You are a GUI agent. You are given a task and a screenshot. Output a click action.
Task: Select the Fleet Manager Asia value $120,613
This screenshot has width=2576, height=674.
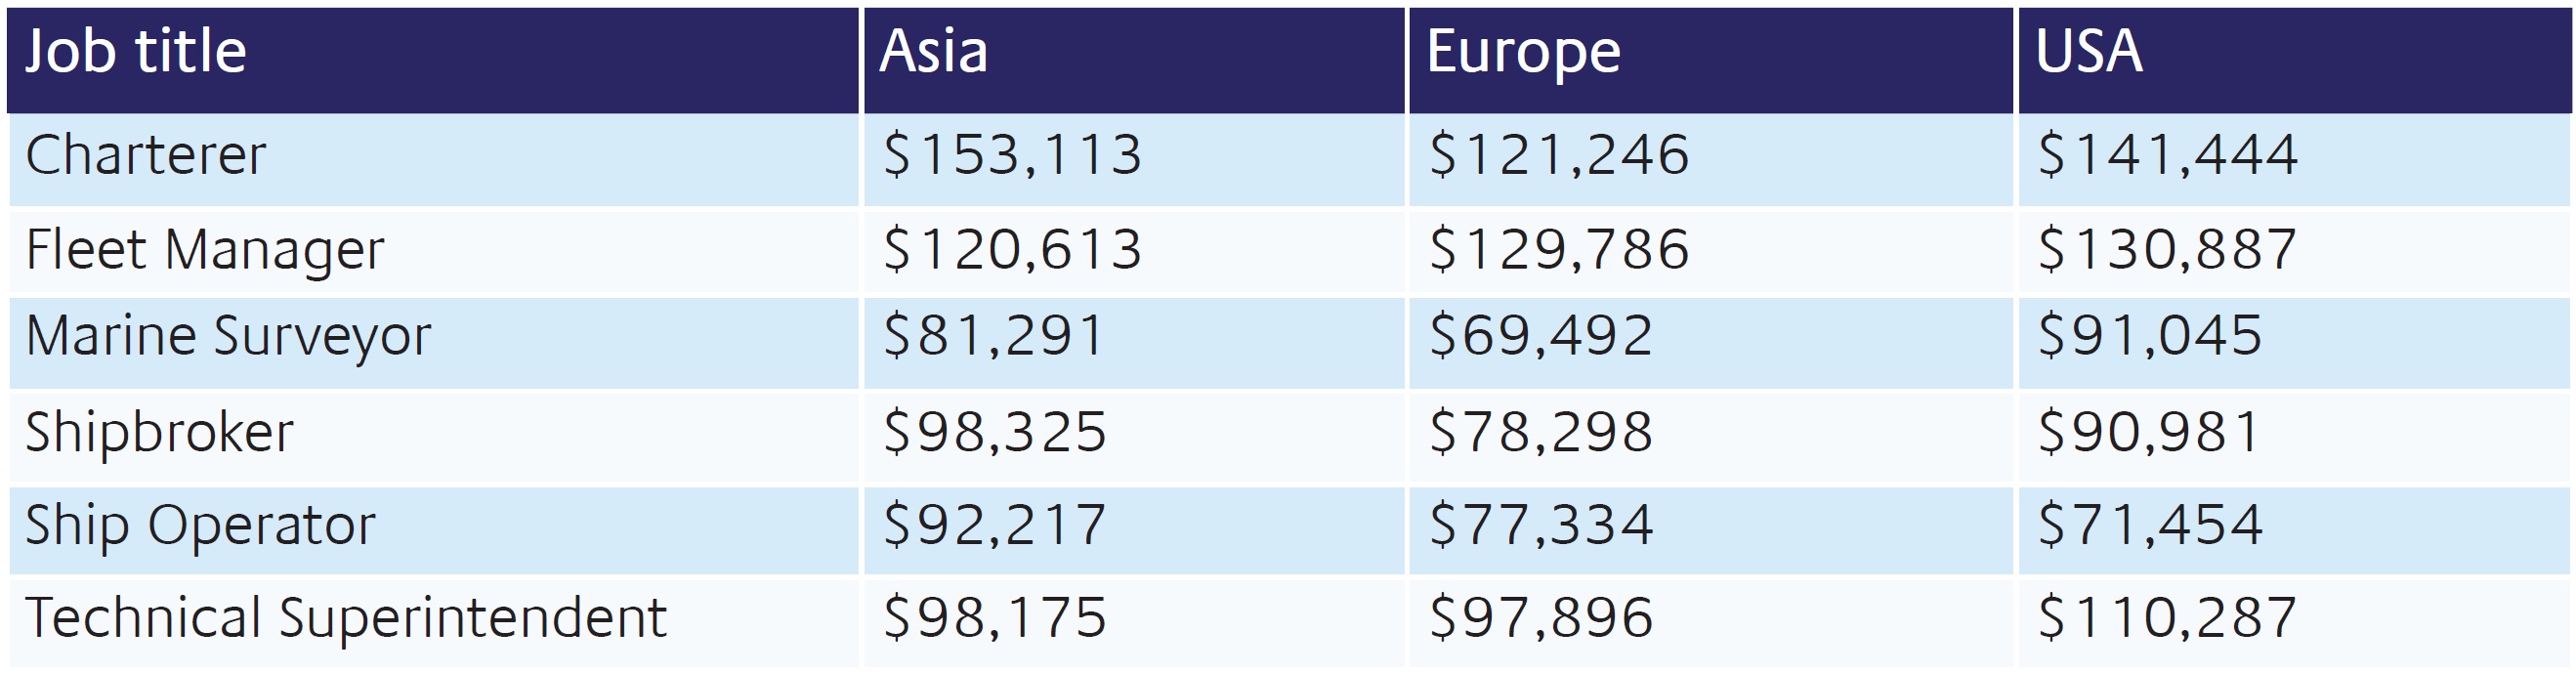click(x=1012, y=250)
